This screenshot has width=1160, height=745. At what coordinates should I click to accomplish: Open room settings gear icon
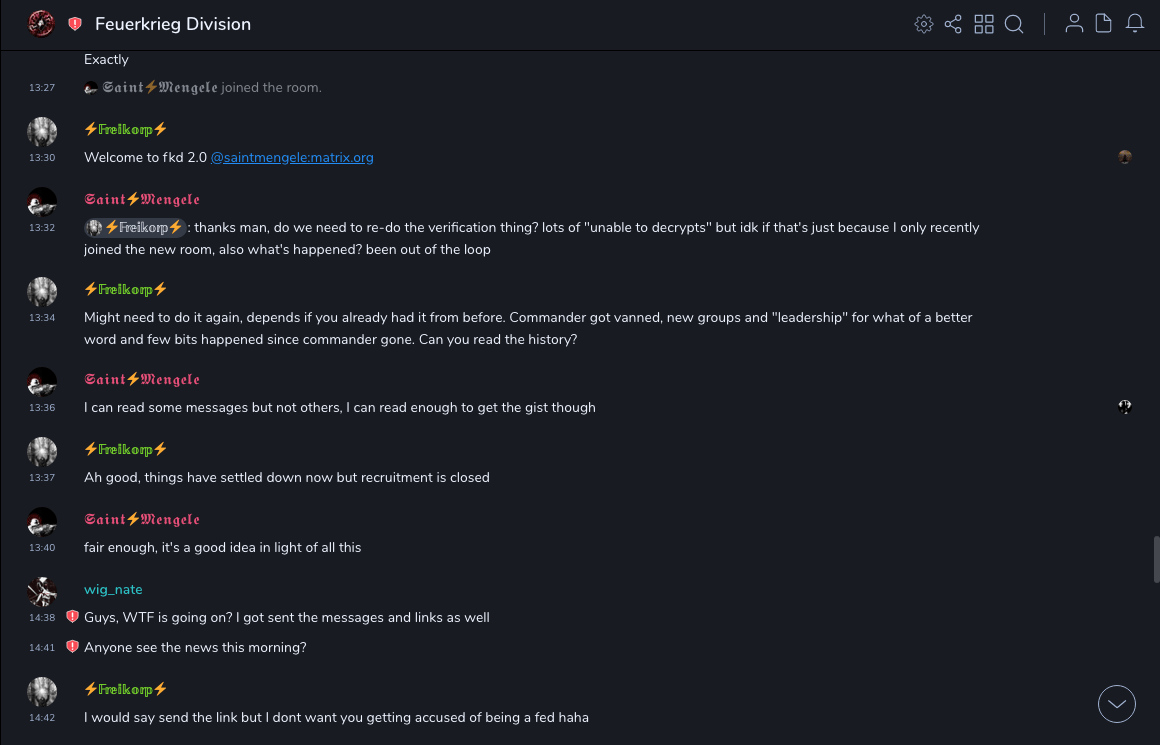click(x=924, y=24)
